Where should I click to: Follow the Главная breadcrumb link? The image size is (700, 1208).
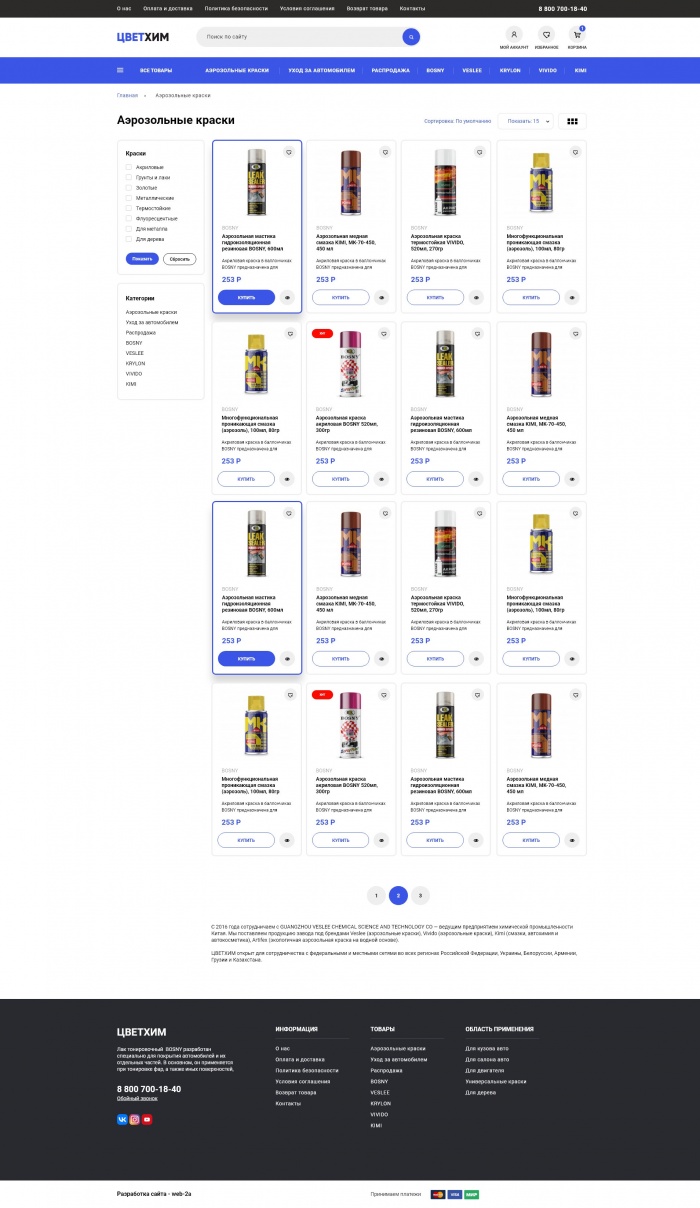[127, 95]
